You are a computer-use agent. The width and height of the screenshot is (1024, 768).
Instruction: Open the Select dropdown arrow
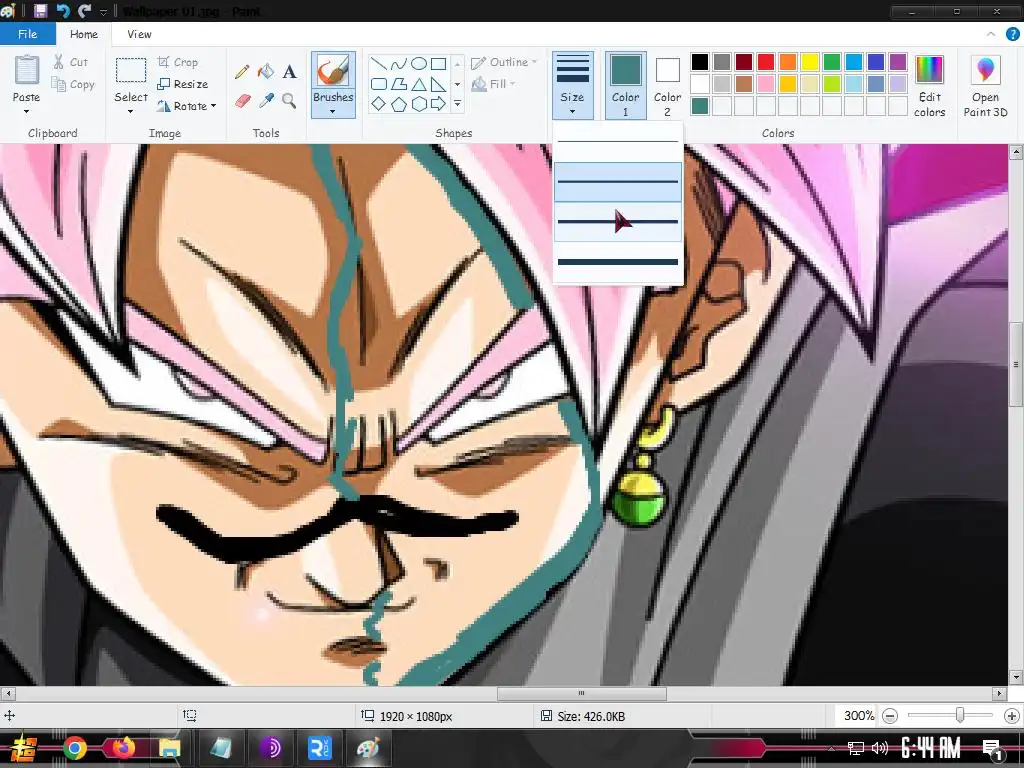pyautogui.click(x=131, y=112)
